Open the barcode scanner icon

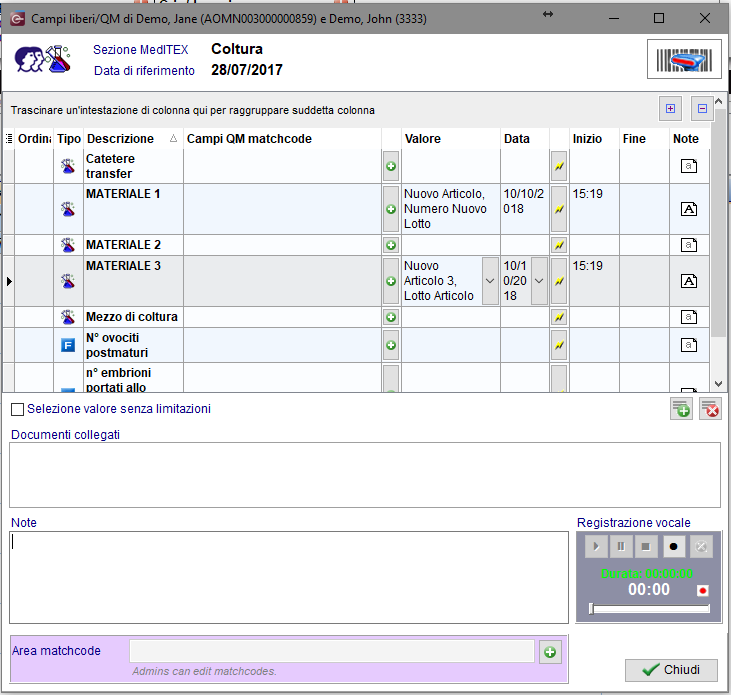[x=684, y=59]
